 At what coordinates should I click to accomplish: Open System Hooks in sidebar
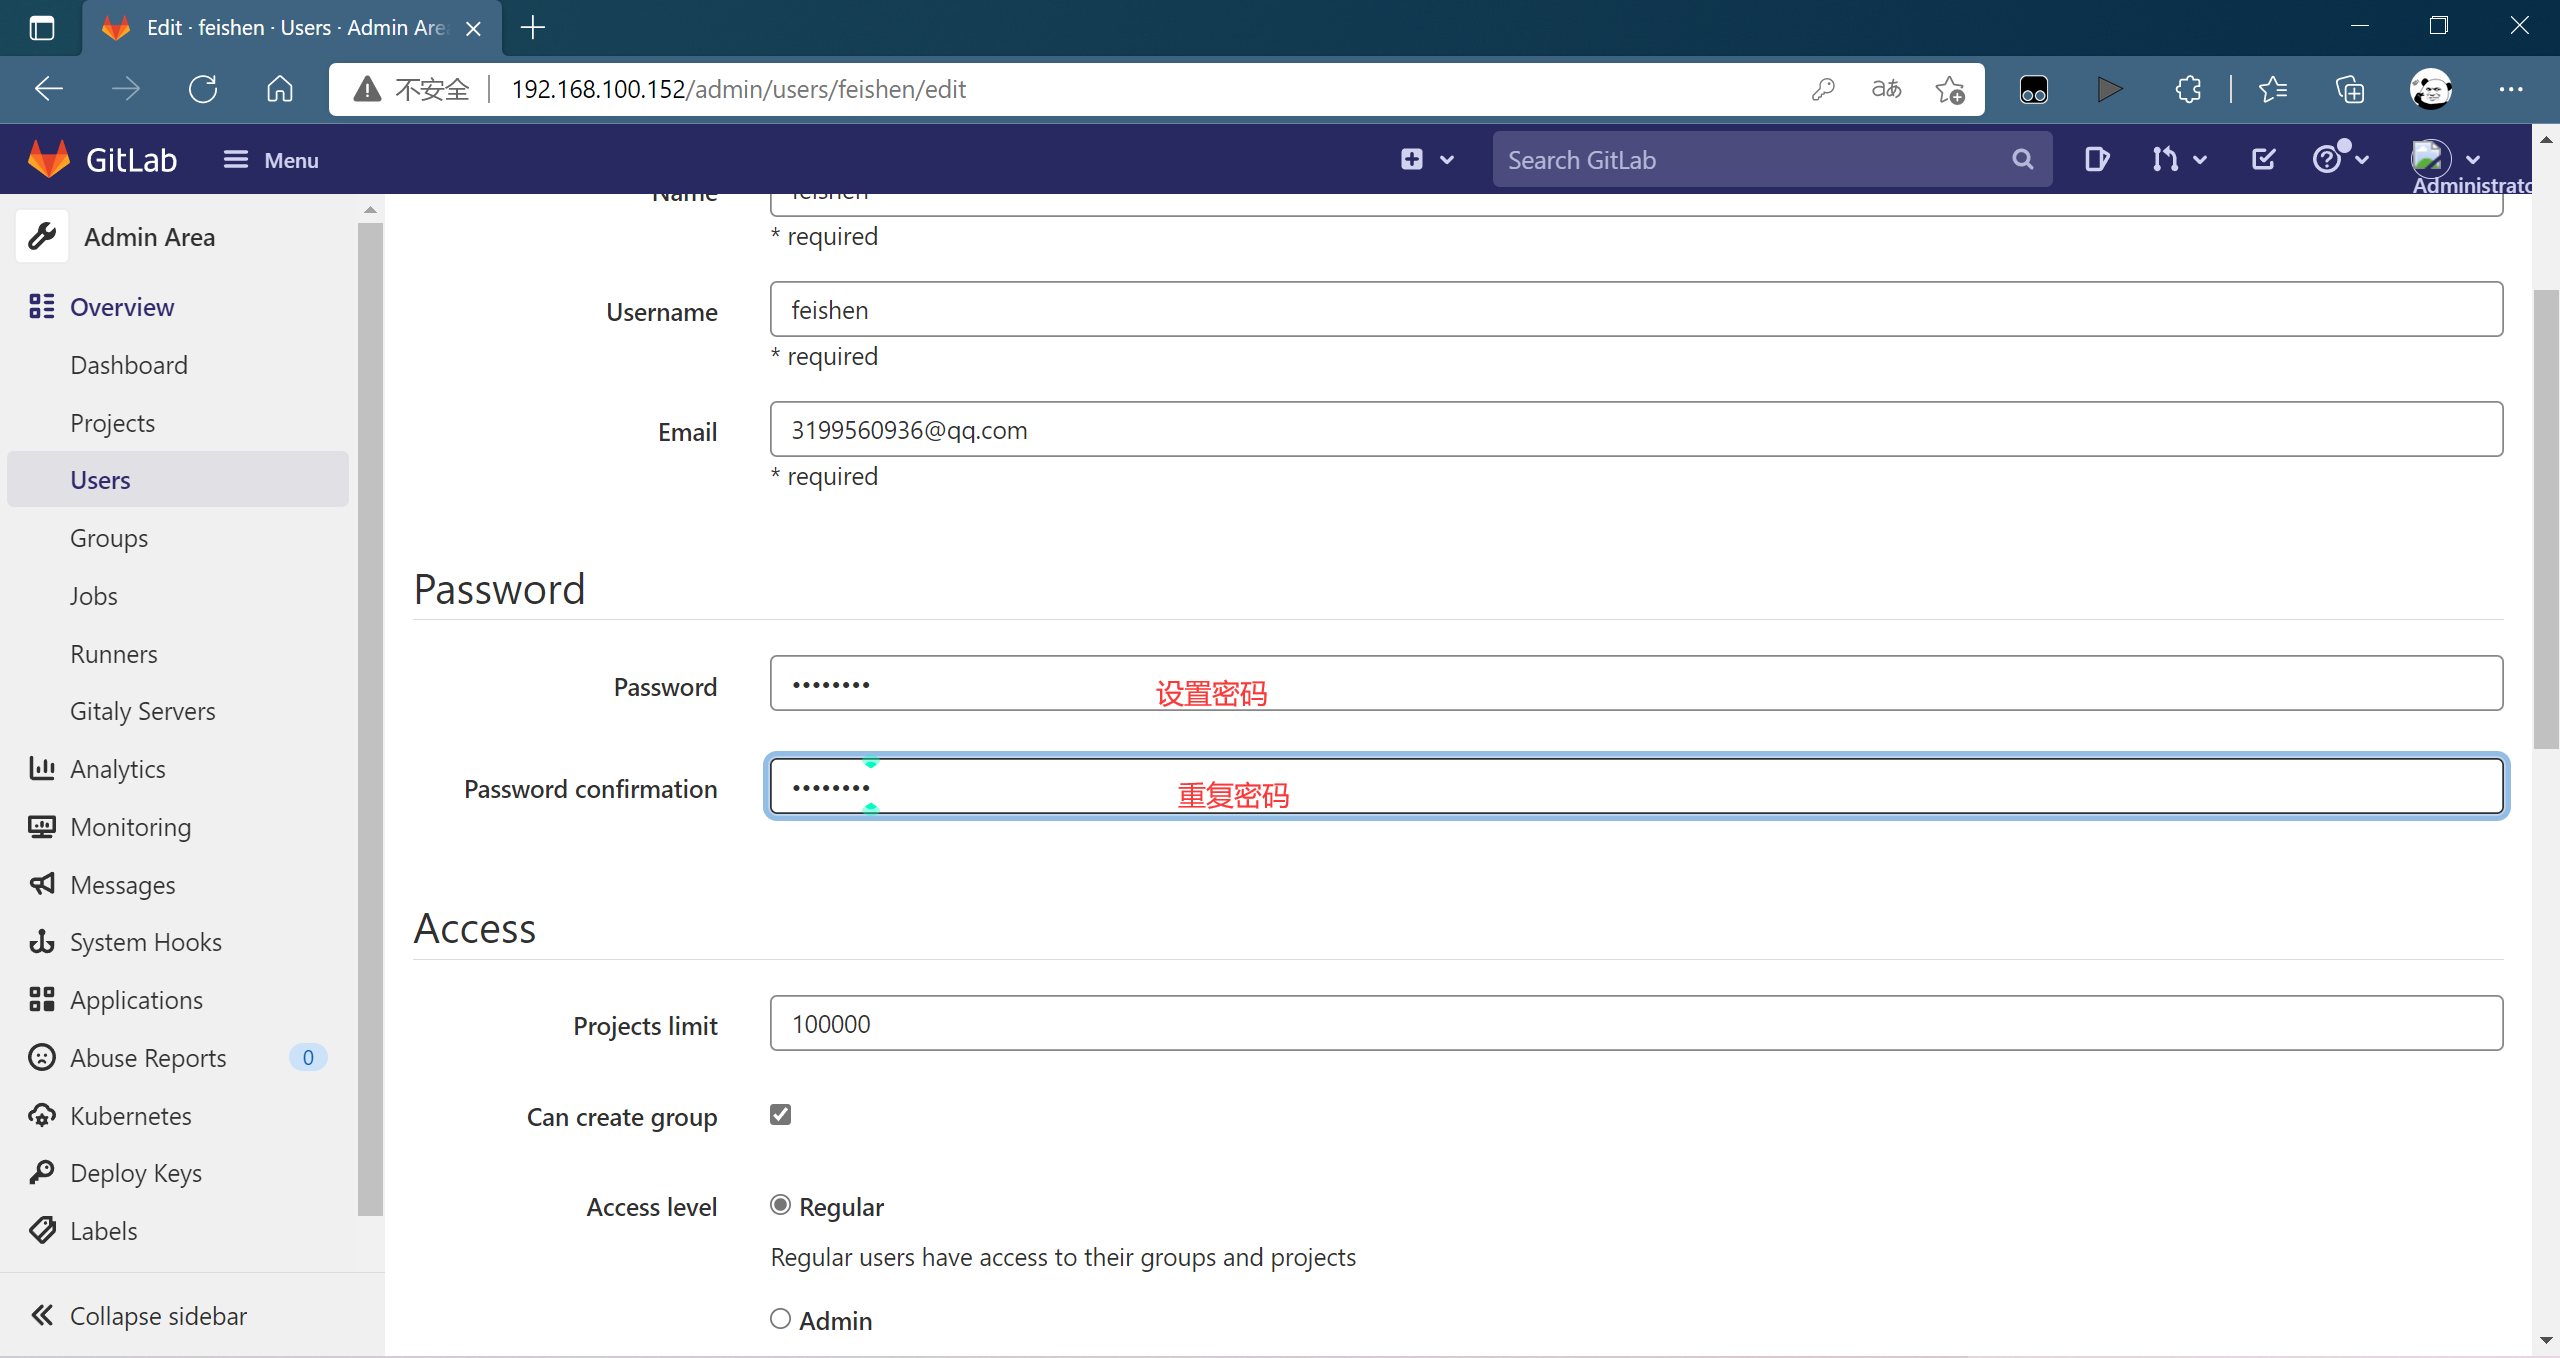145,941
